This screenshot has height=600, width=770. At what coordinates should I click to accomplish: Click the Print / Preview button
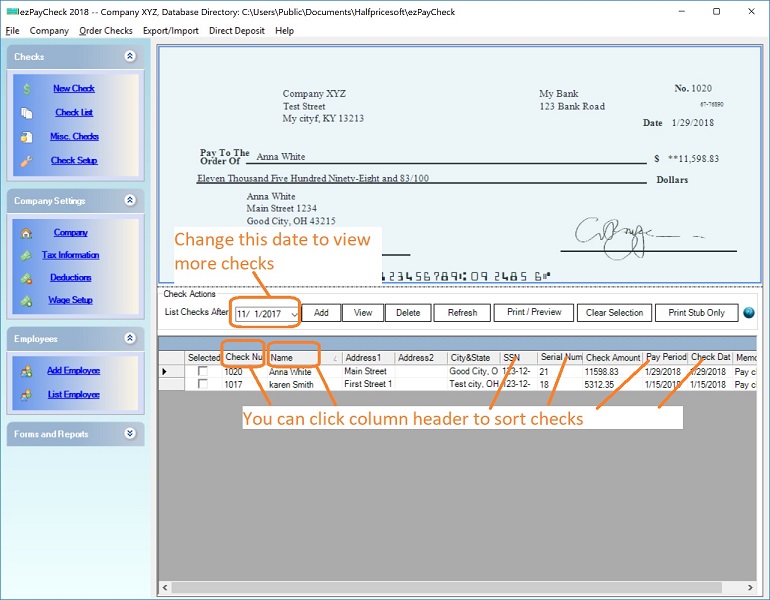[534, 312]
